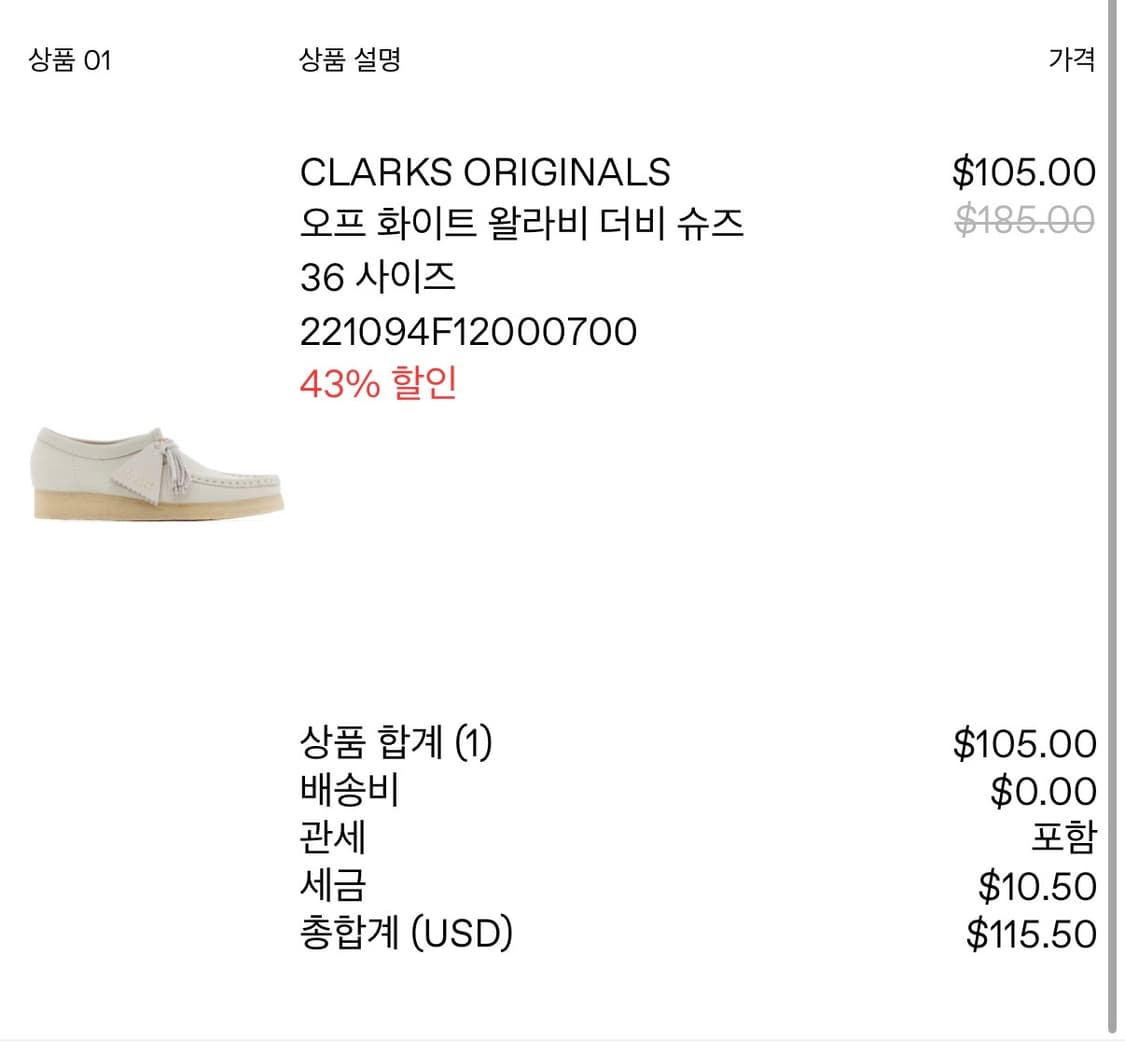Image resolution: width=1125 pixels, height=1050 pixels.
Task: Click the 상품 합계 (1) subtotal label
Action: [x=396, y=743]
